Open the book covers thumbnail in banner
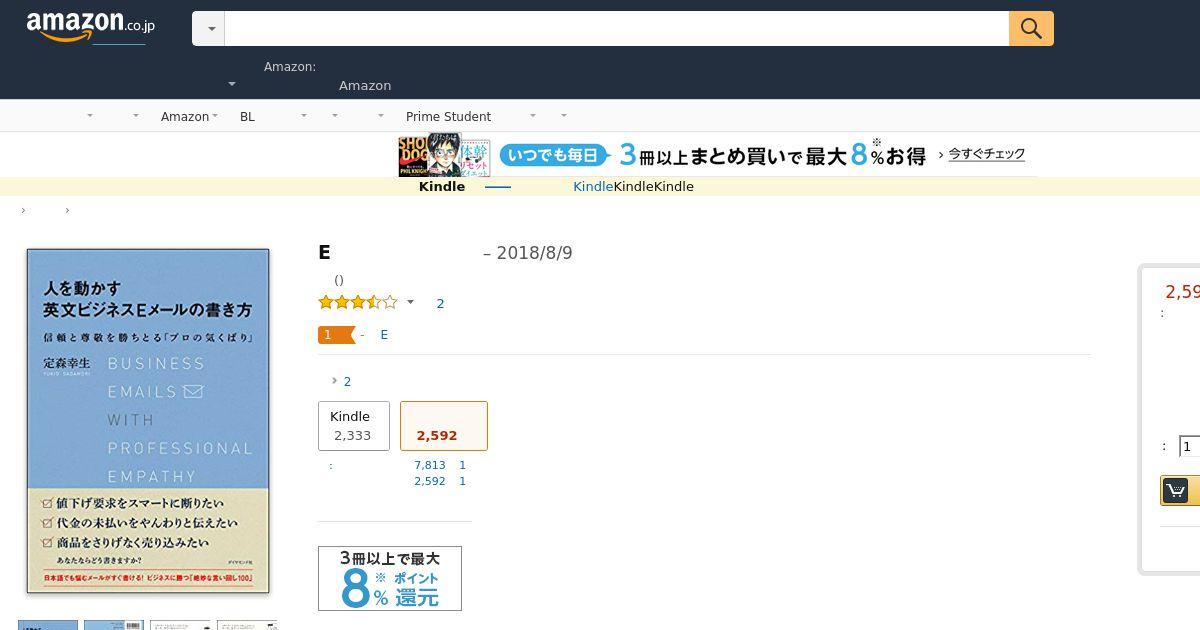 tap(444, 156)
